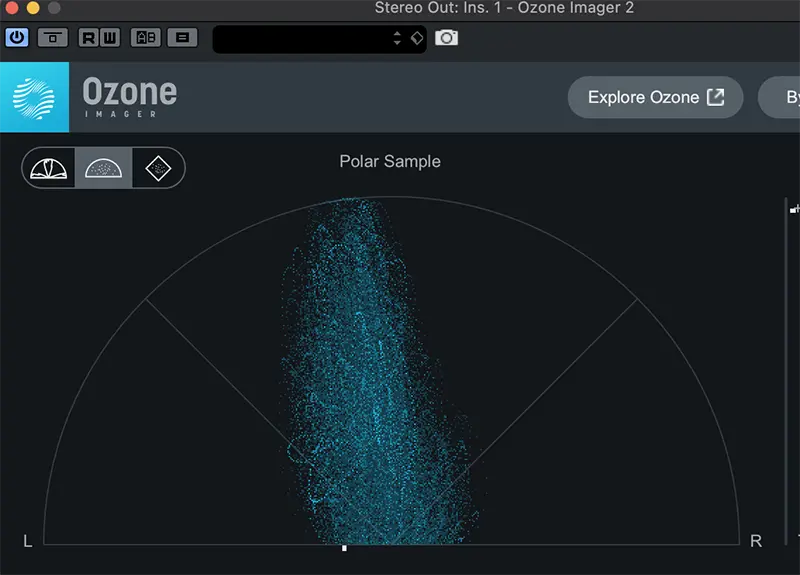This screenshot has width=800, height=575.
Task: Take plugin snapshot with camera icon
Action: point(446,38)
